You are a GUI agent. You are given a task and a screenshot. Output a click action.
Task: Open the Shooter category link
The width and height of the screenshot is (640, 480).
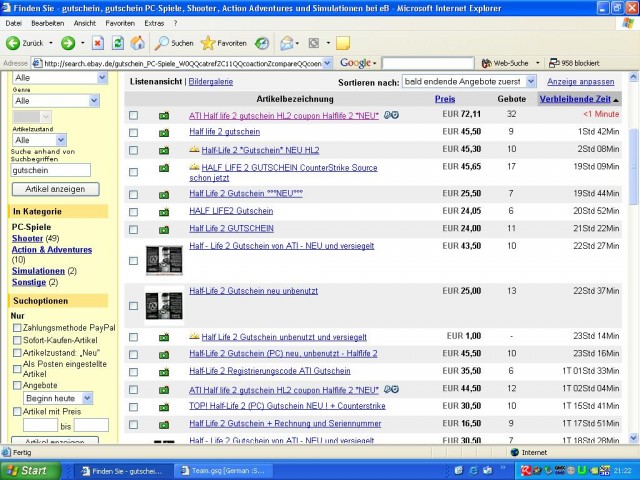point(27,238)
